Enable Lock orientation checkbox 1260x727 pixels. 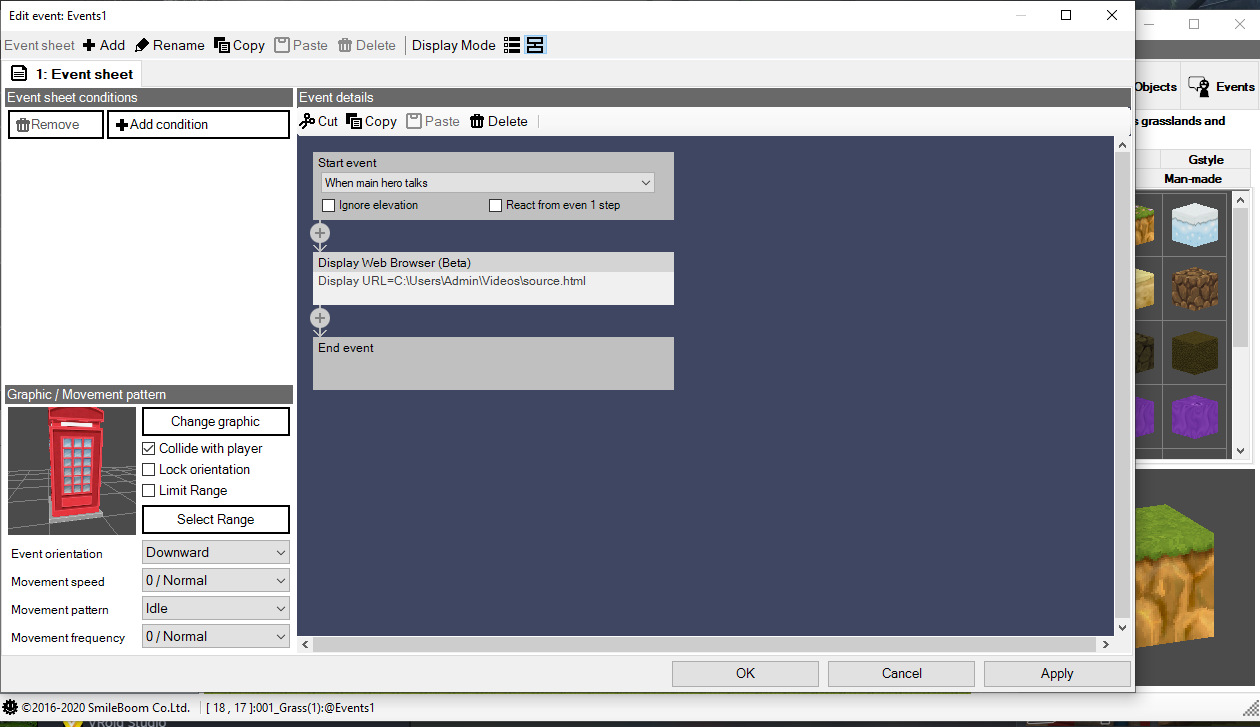tap(149, 469)
